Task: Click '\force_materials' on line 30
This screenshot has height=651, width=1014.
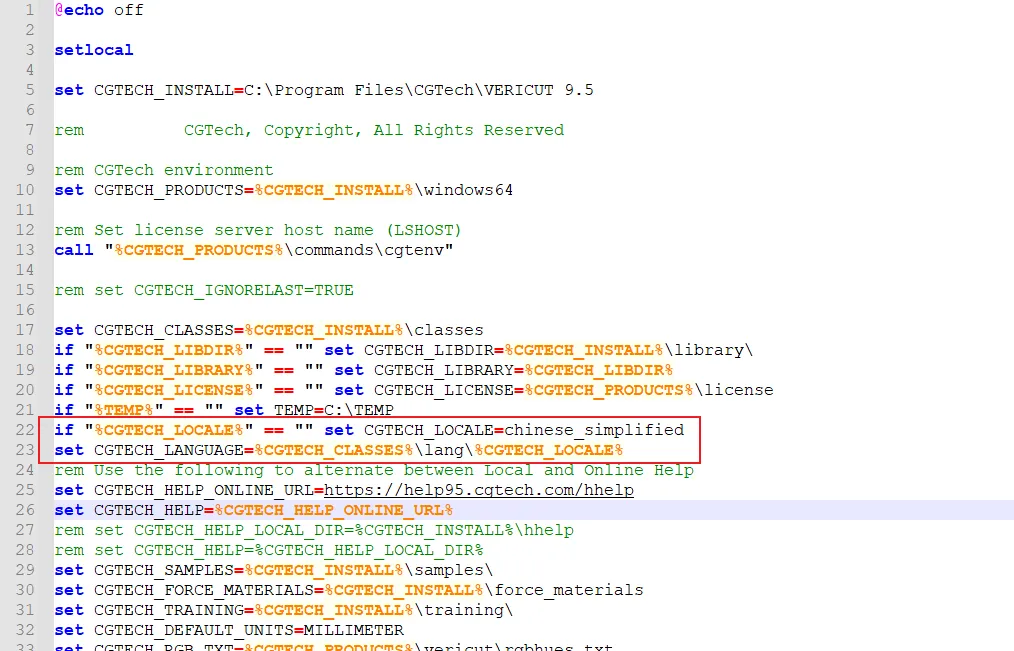Action: pos(564,590)
